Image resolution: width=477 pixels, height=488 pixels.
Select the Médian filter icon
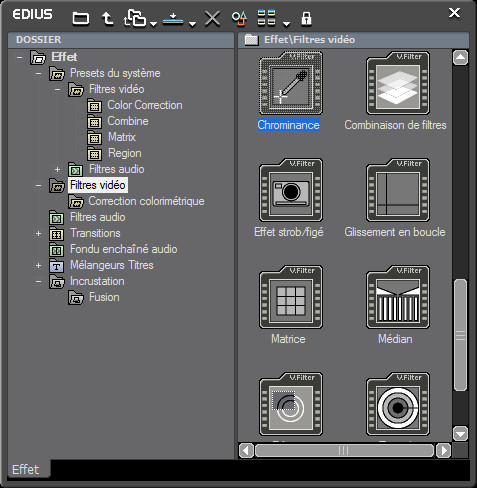pos(398,297)
